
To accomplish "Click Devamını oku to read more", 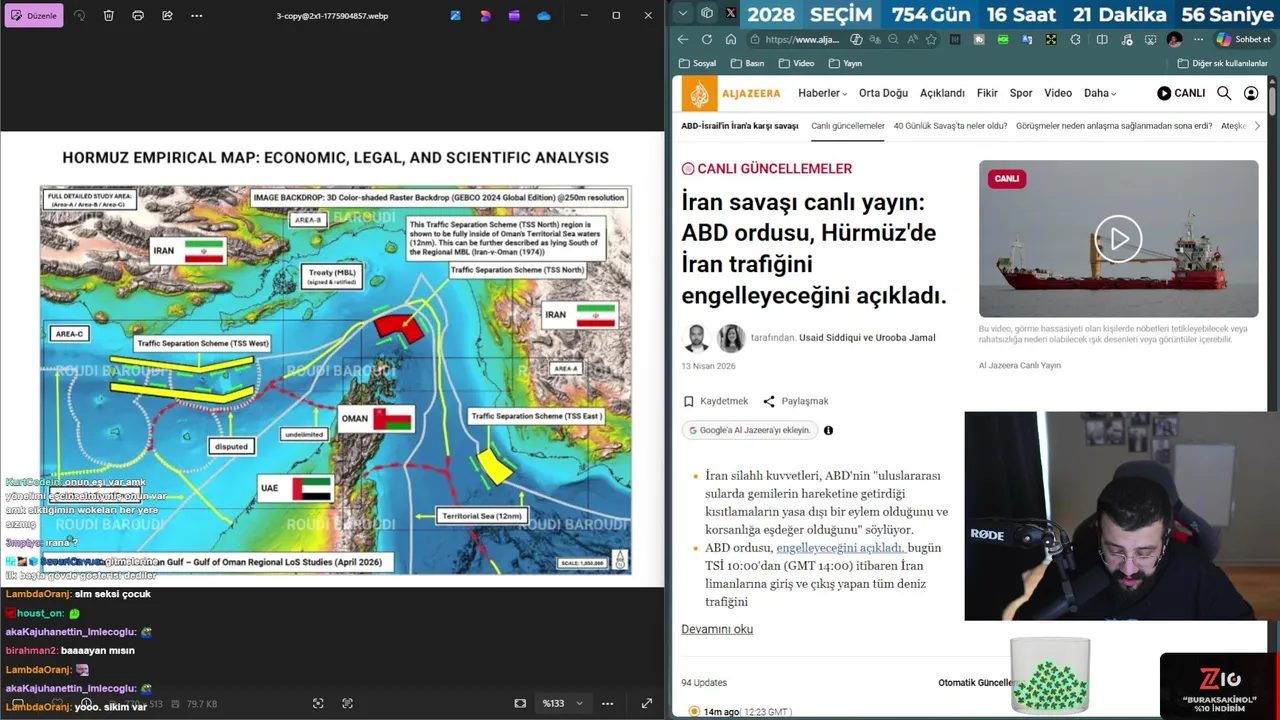I will click(x=717, y=629).
